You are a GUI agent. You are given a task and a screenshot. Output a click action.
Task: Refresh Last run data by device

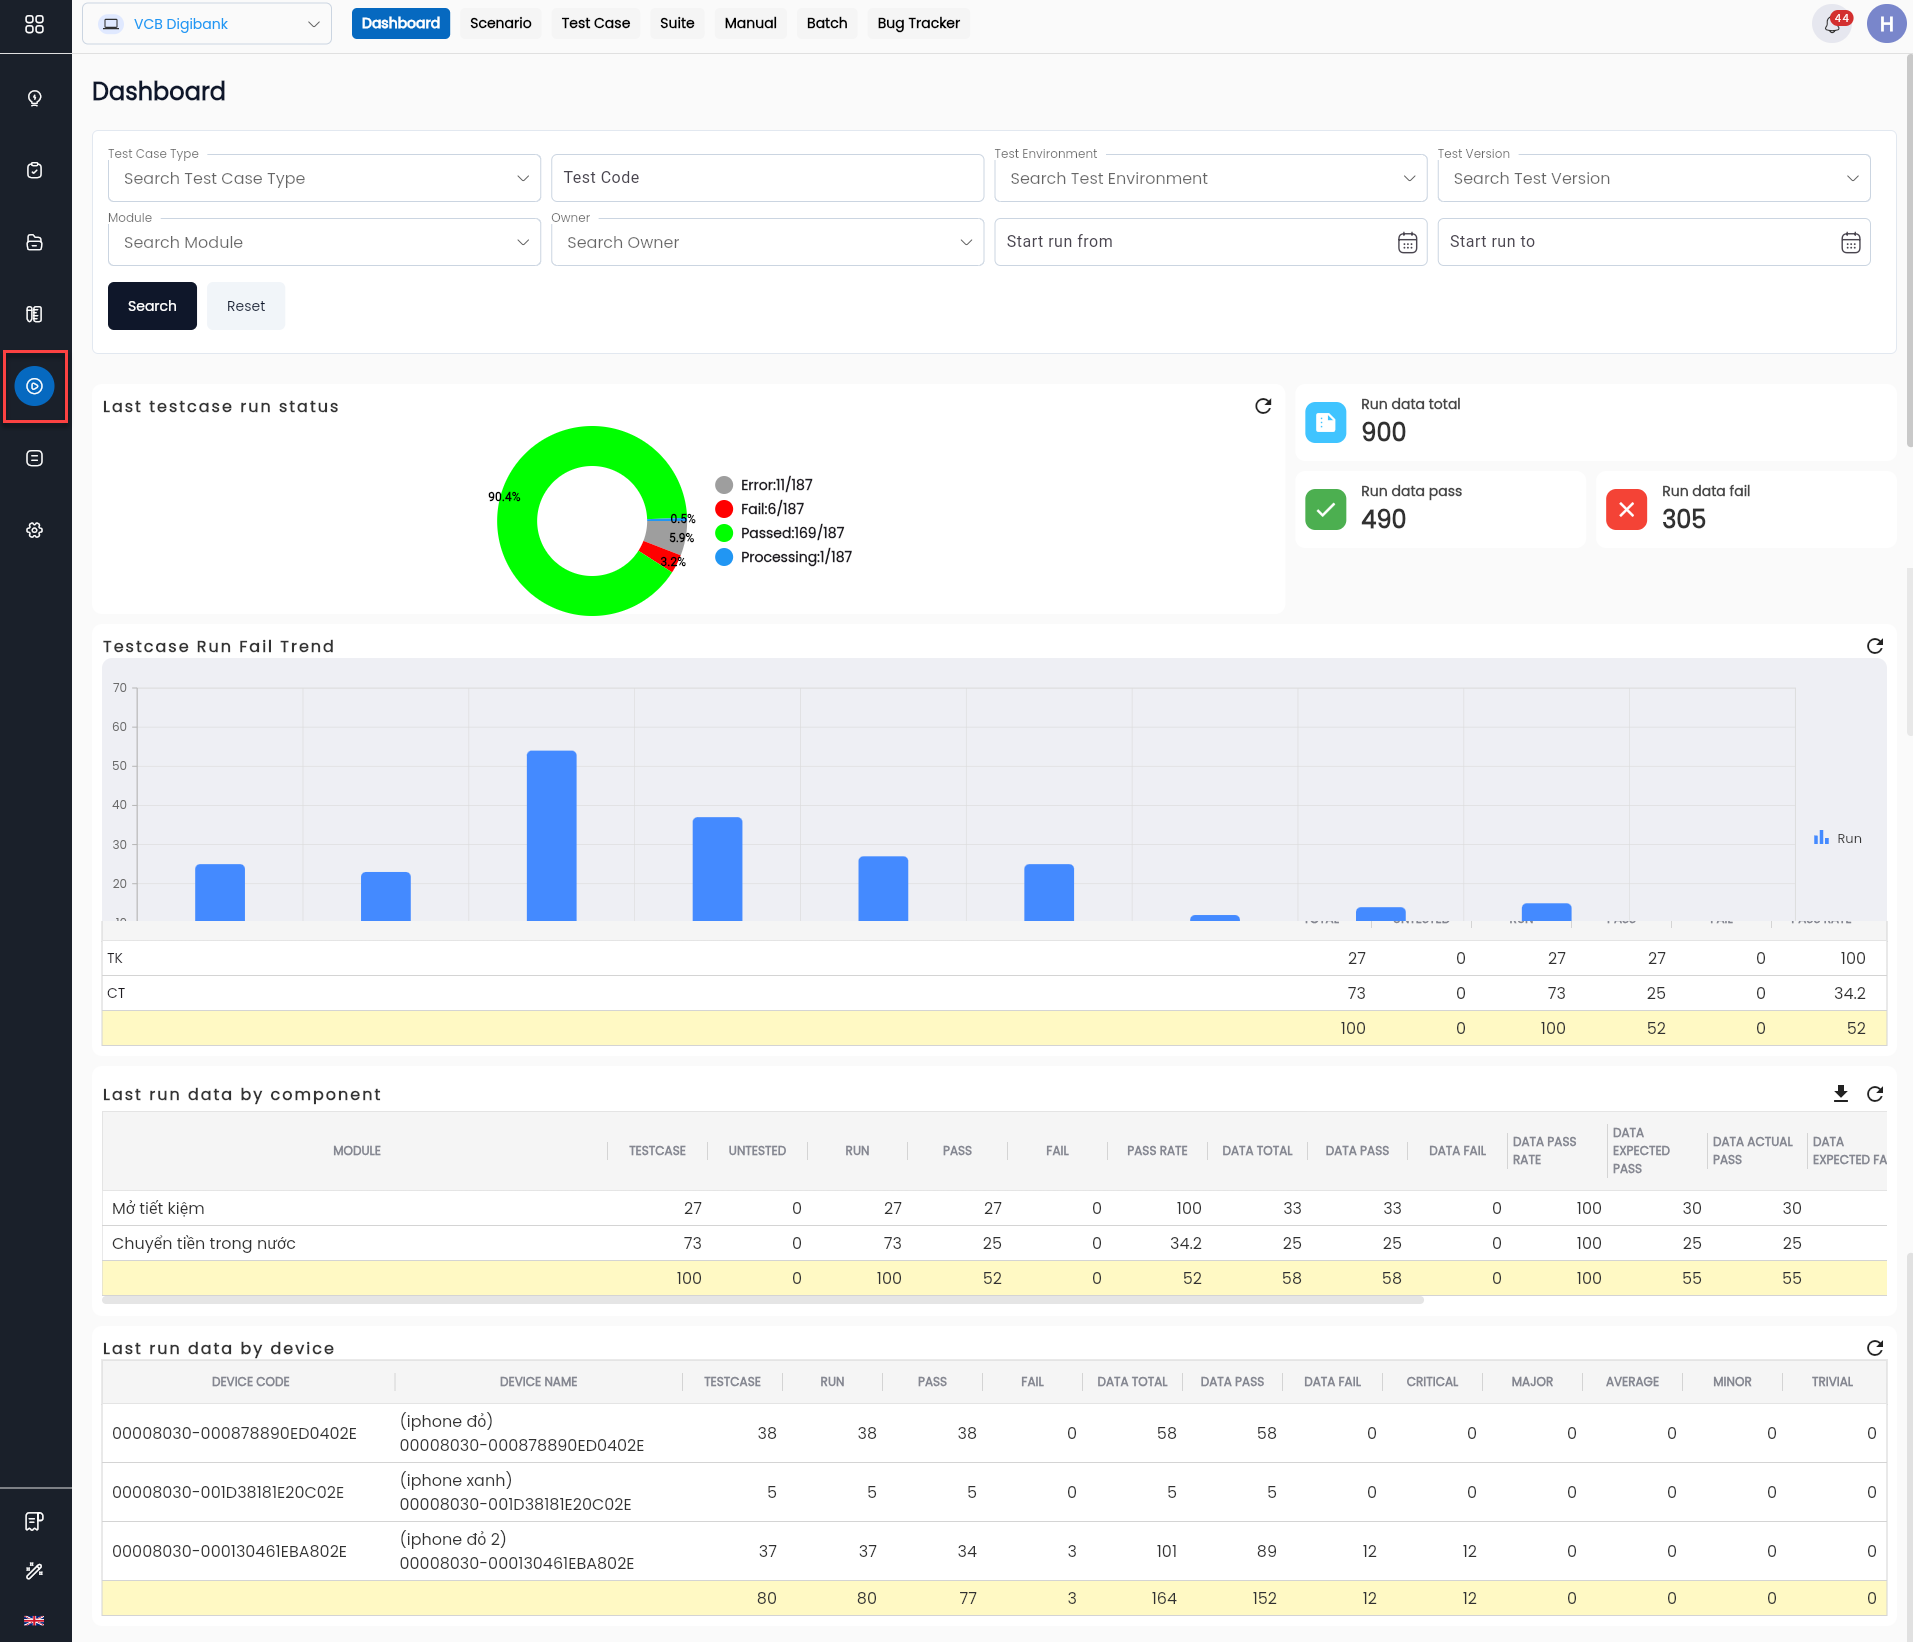1875,1348
